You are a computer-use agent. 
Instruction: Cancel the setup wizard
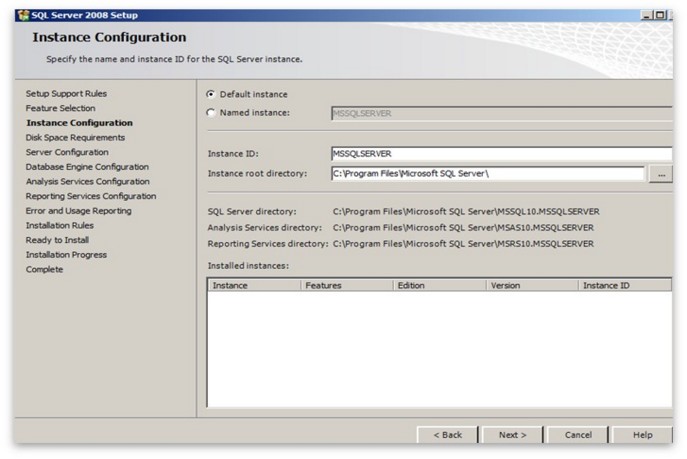coord(578,434)
